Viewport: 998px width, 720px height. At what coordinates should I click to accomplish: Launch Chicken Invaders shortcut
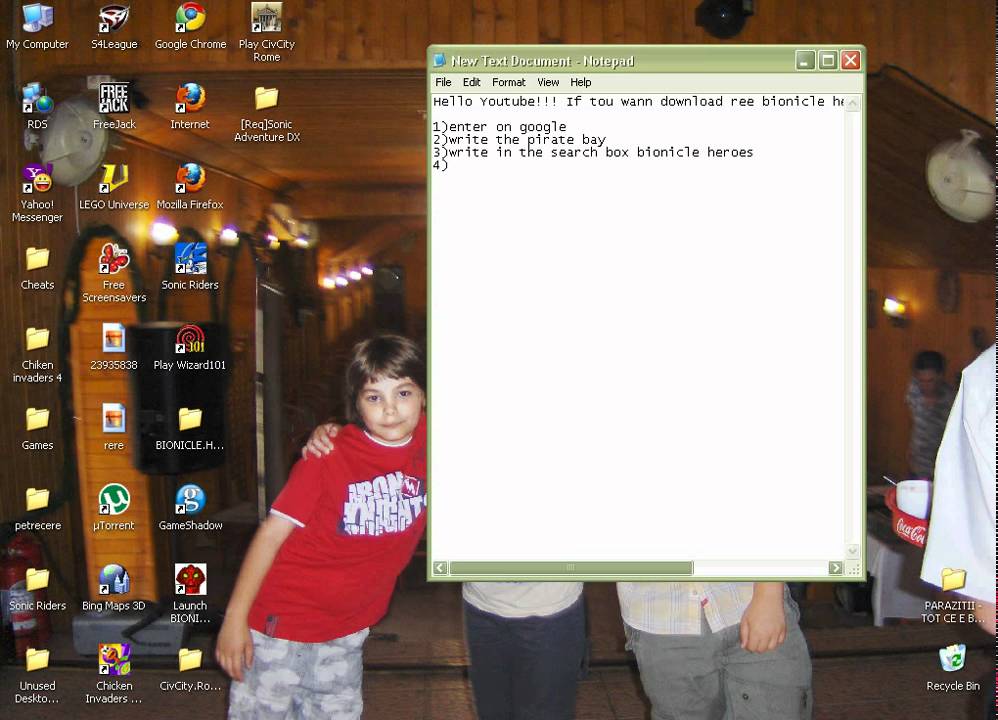[x=114, y=675]
